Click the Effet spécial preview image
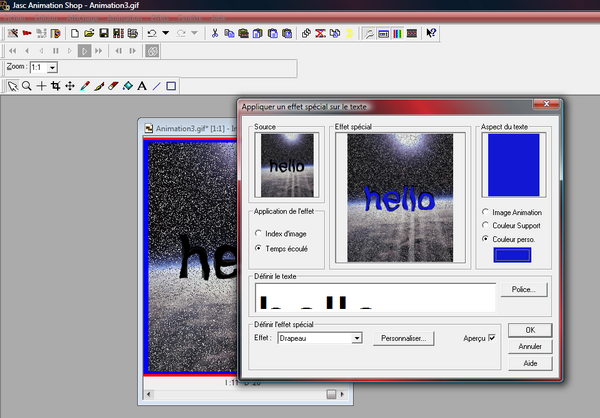This screenshot has height=418, width=600. pos(400,198)
